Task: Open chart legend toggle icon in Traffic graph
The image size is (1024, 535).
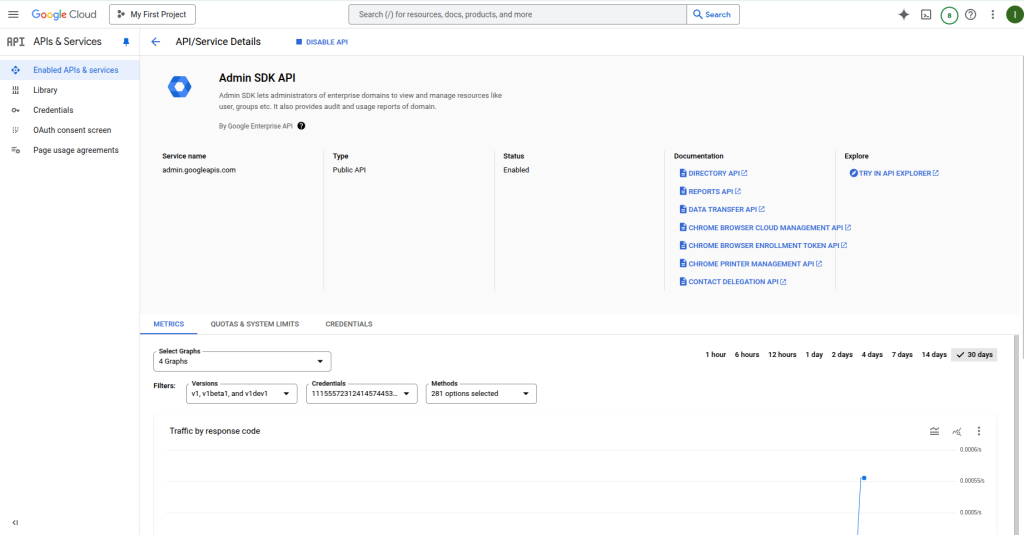Action: 934,431
